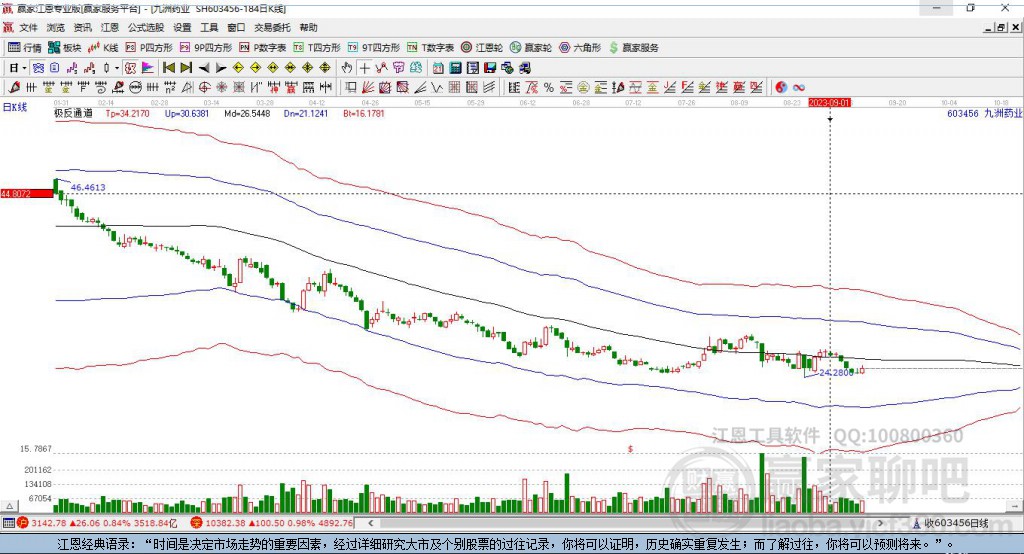Click the 2023-09-01 date marker

(829, 103)
